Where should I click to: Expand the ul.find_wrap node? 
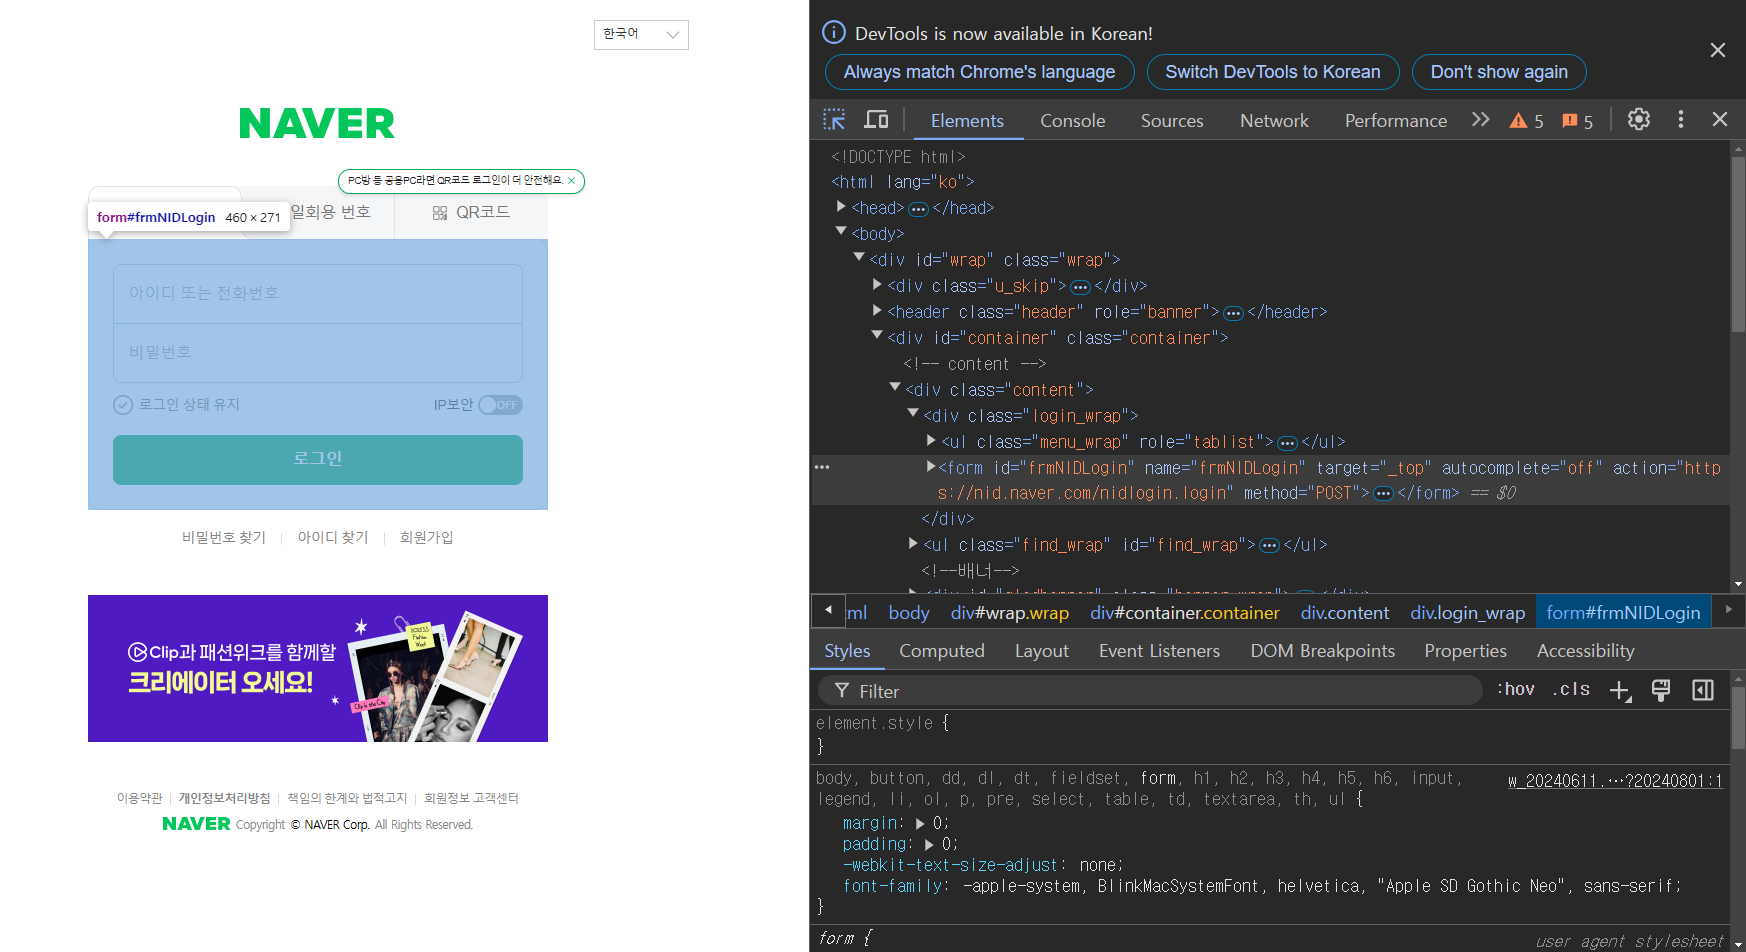coord(913,544)
